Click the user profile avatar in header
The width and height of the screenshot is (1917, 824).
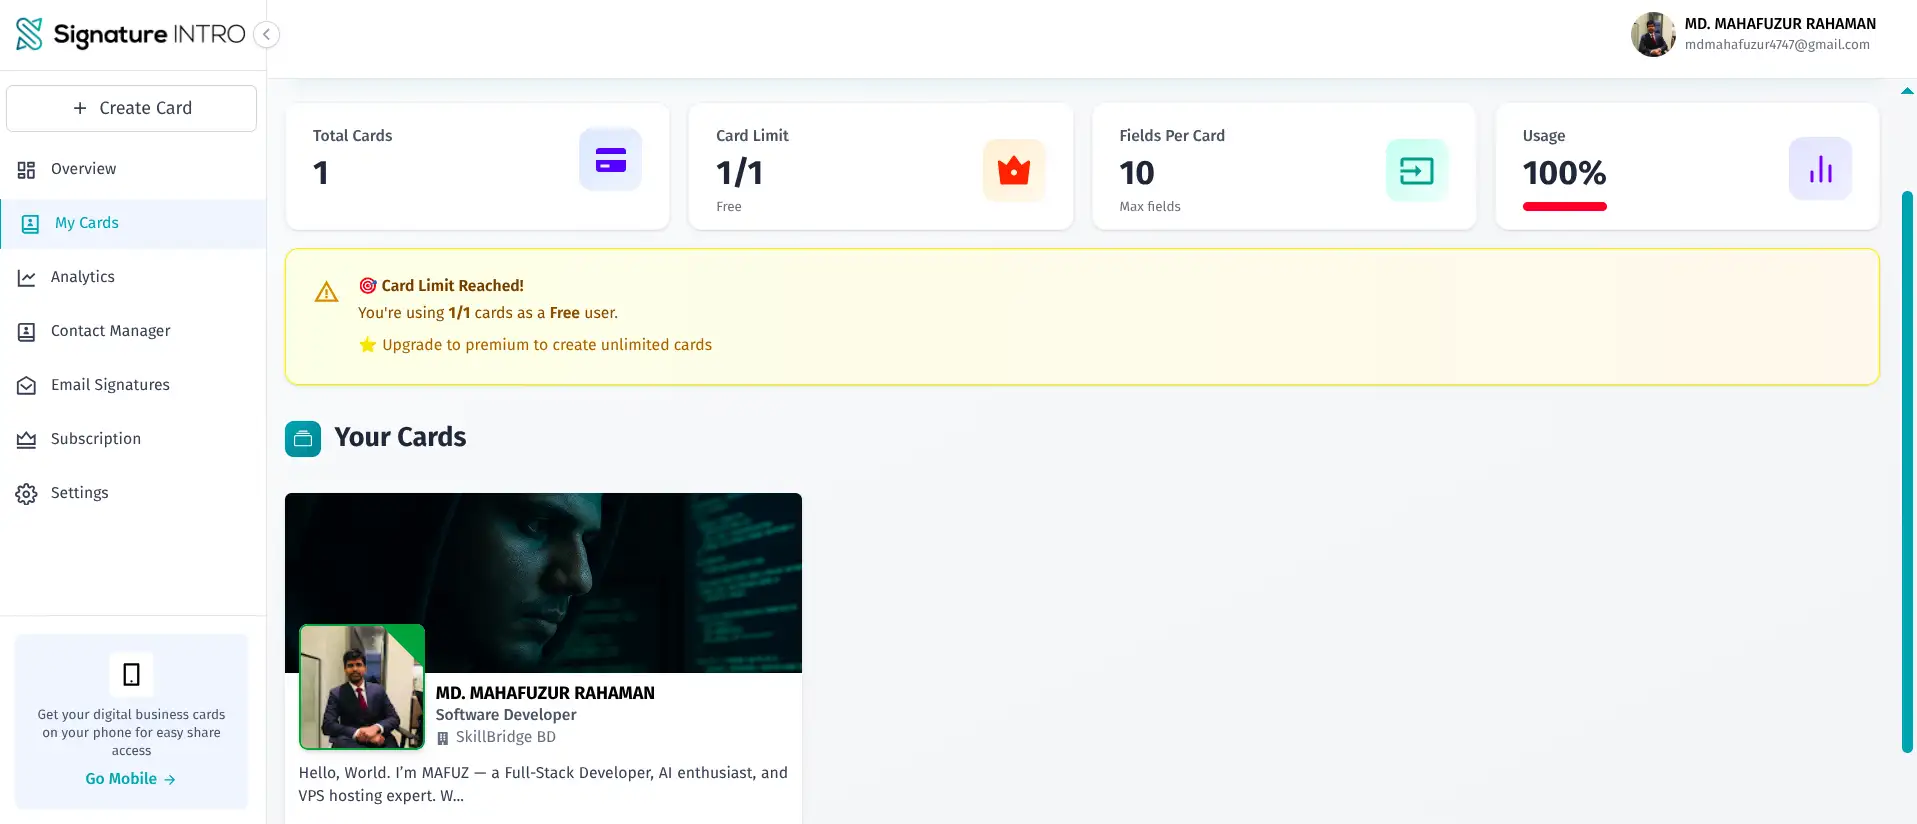pyautogui.click(x=1653, y=34)
